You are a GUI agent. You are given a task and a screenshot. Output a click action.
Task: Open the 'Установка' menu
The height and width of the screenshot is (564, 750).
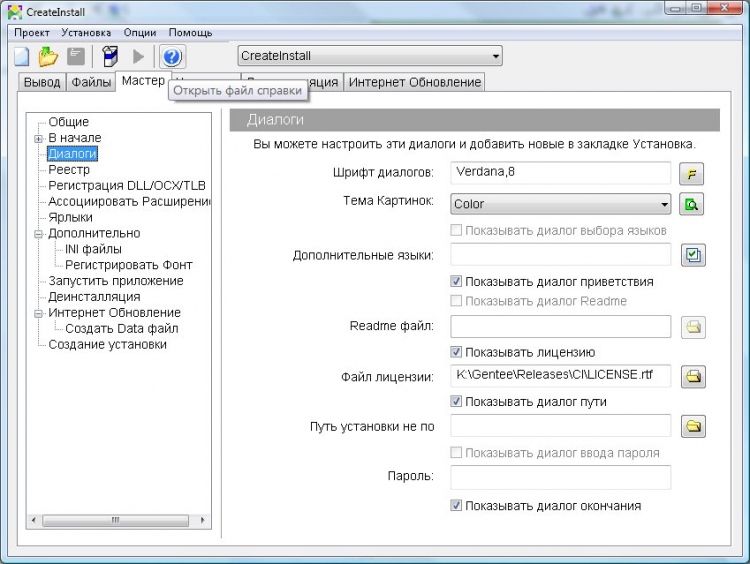pyautogui.click(x=86, y=33)
